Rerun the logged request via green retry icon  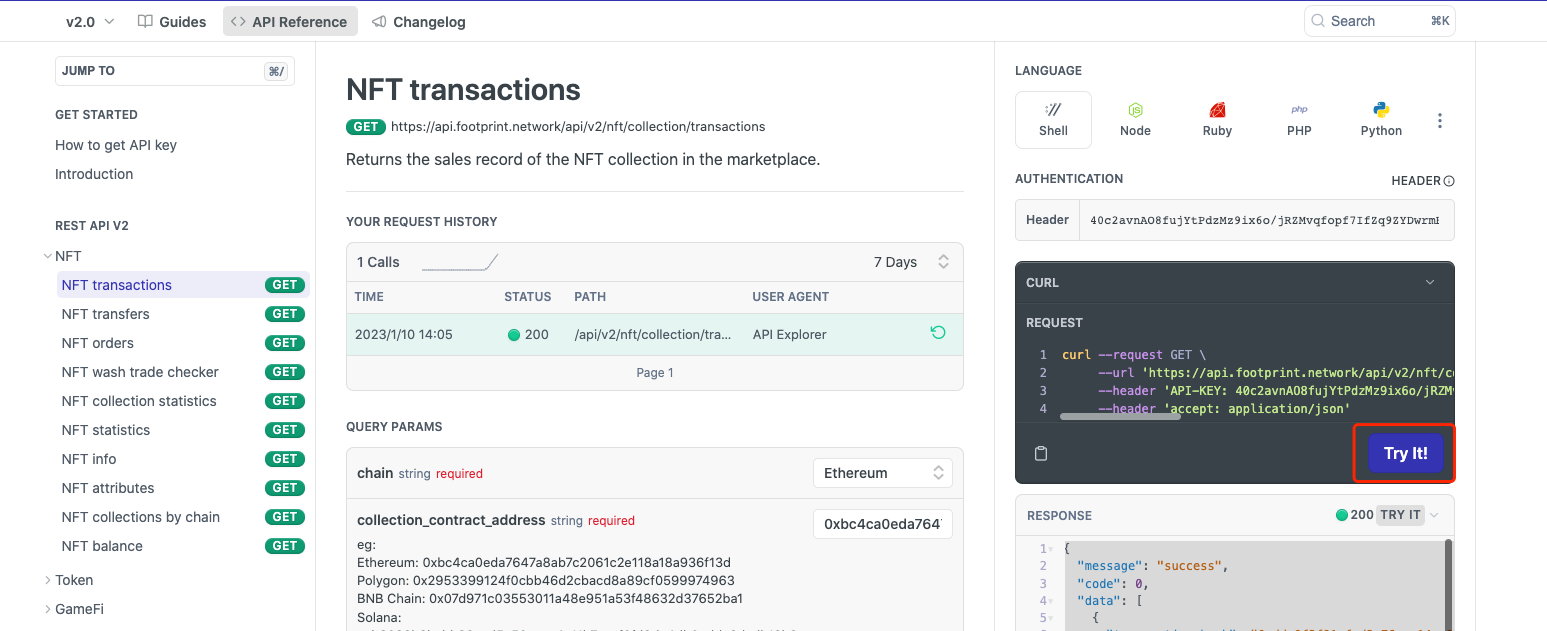[x=937, y=333]
